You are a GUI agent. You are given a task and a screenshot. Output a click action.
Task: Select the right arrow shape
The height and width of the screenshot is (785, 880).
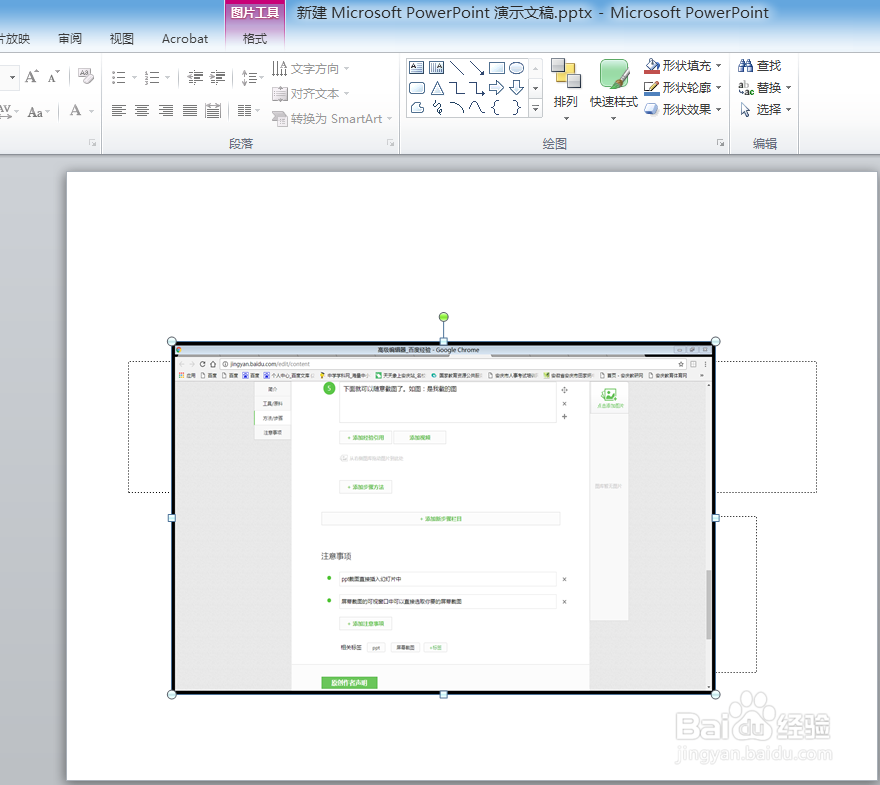(x=497, y=88)
